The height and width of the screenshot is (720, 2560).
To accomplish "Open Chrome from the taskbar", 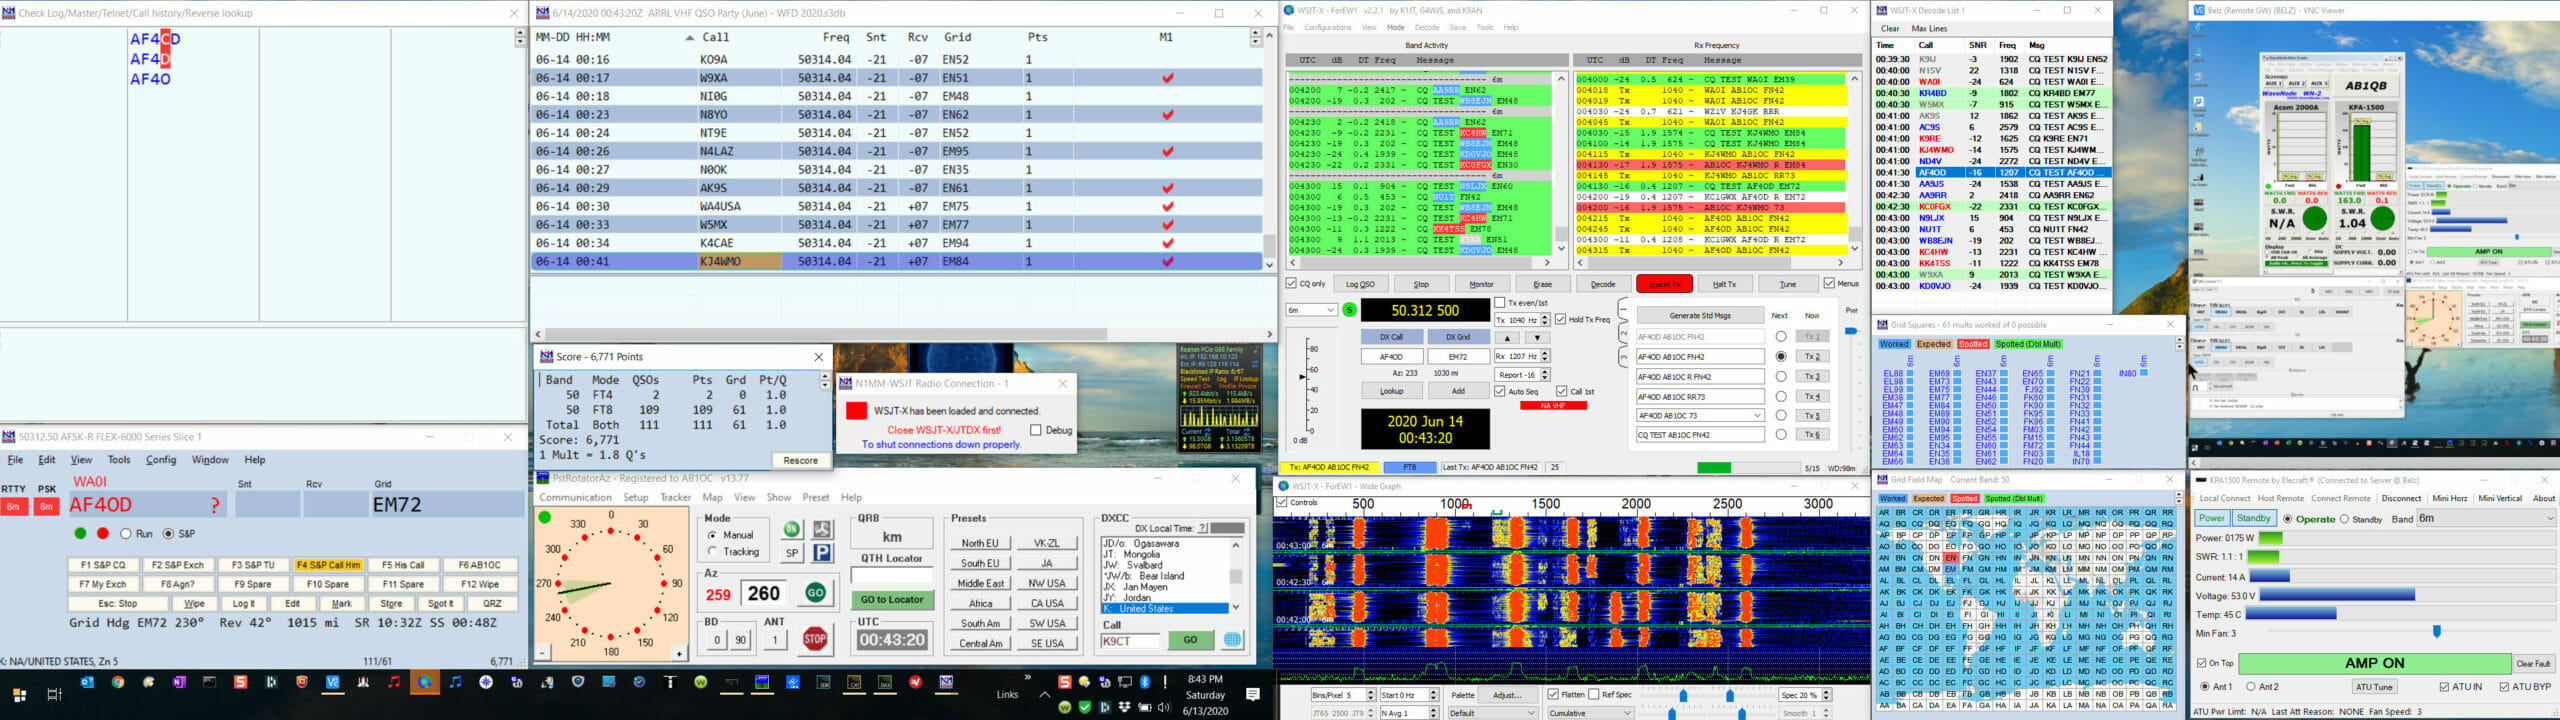I will point(118,682).
